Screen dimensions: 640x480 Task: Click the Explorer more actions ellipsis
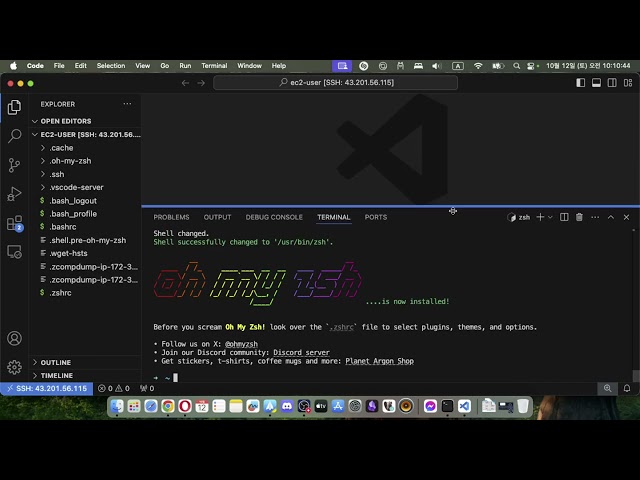click(127, 104)
